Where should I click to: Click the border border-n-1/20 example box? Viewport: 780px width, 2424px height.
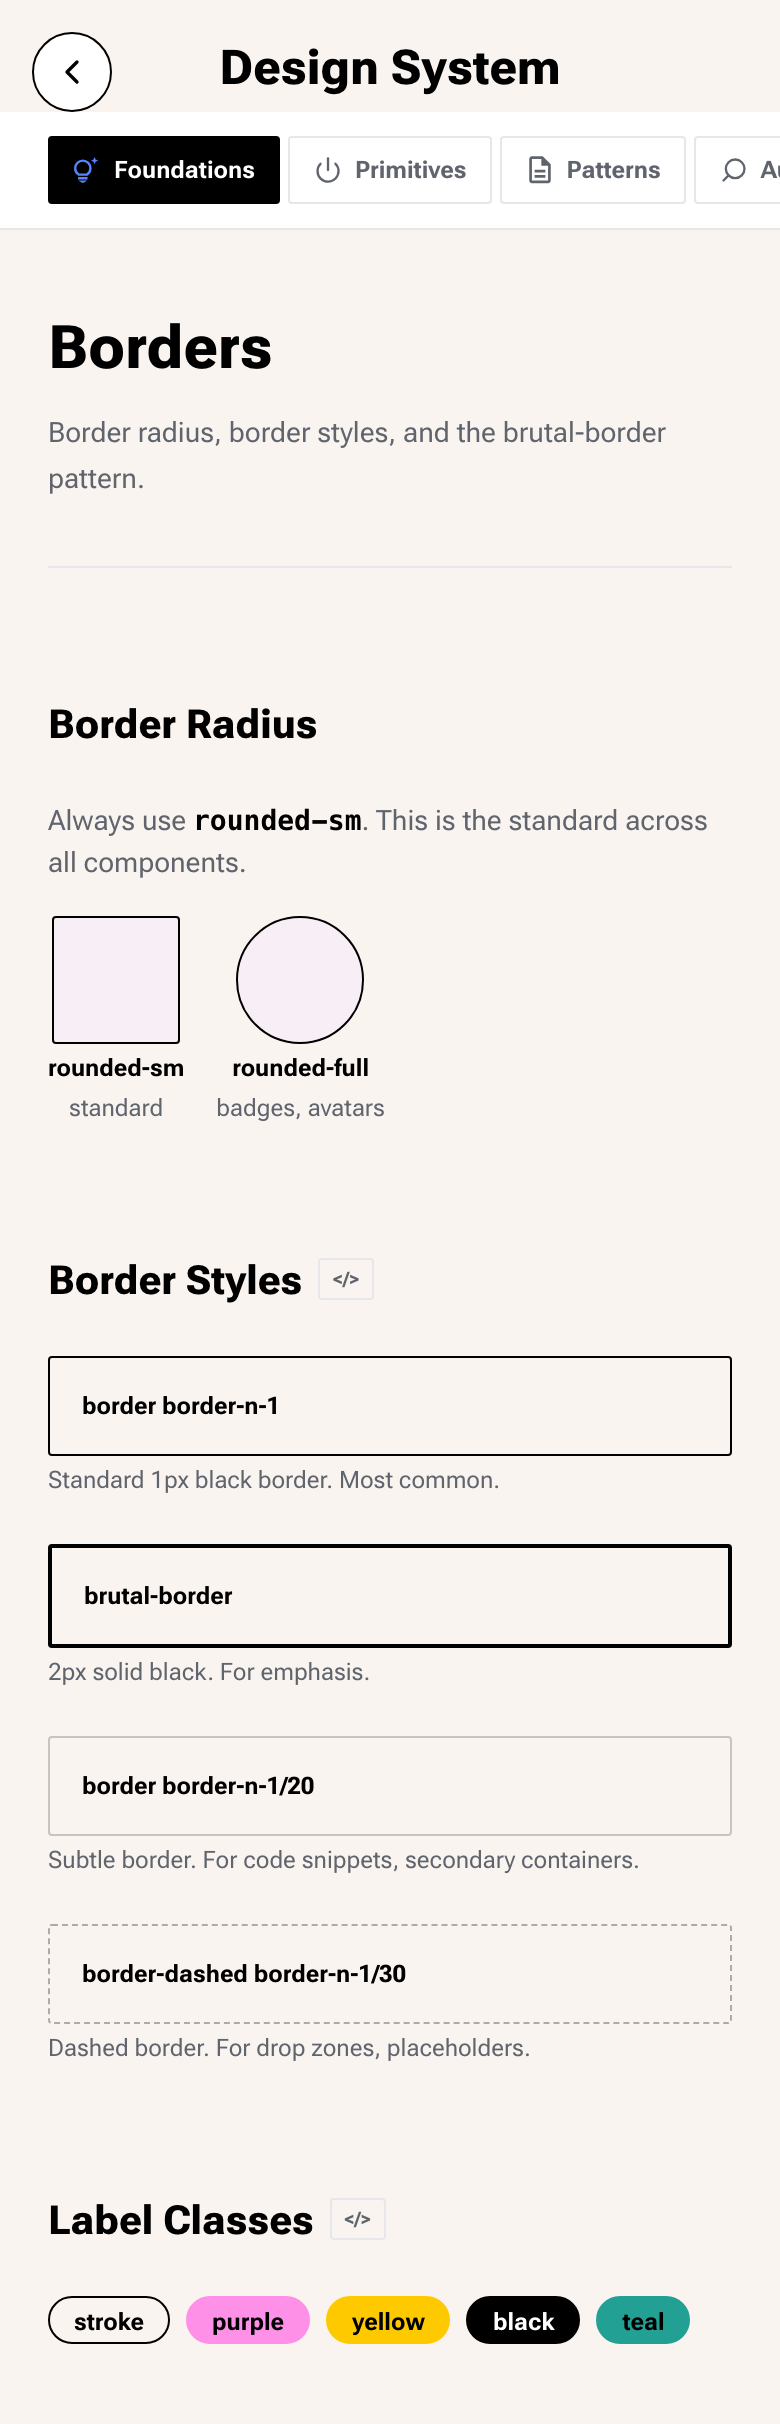click(390, 1786)
